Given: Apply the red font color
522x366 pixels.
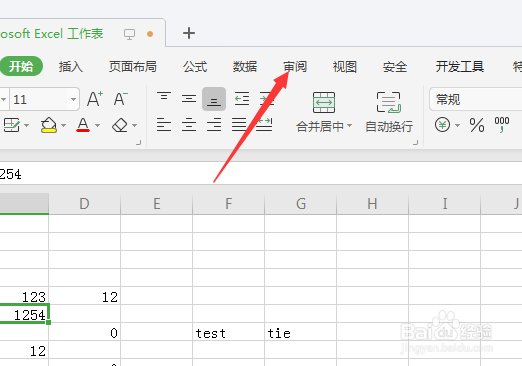Looking at the screenshot, I should click(83, 125).
